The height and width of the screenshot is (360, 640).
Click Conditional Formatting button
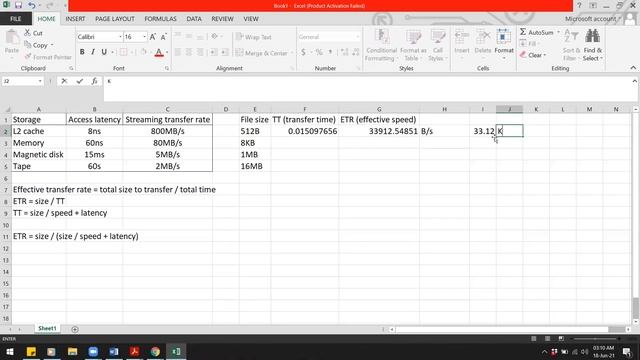coord(381,45)
